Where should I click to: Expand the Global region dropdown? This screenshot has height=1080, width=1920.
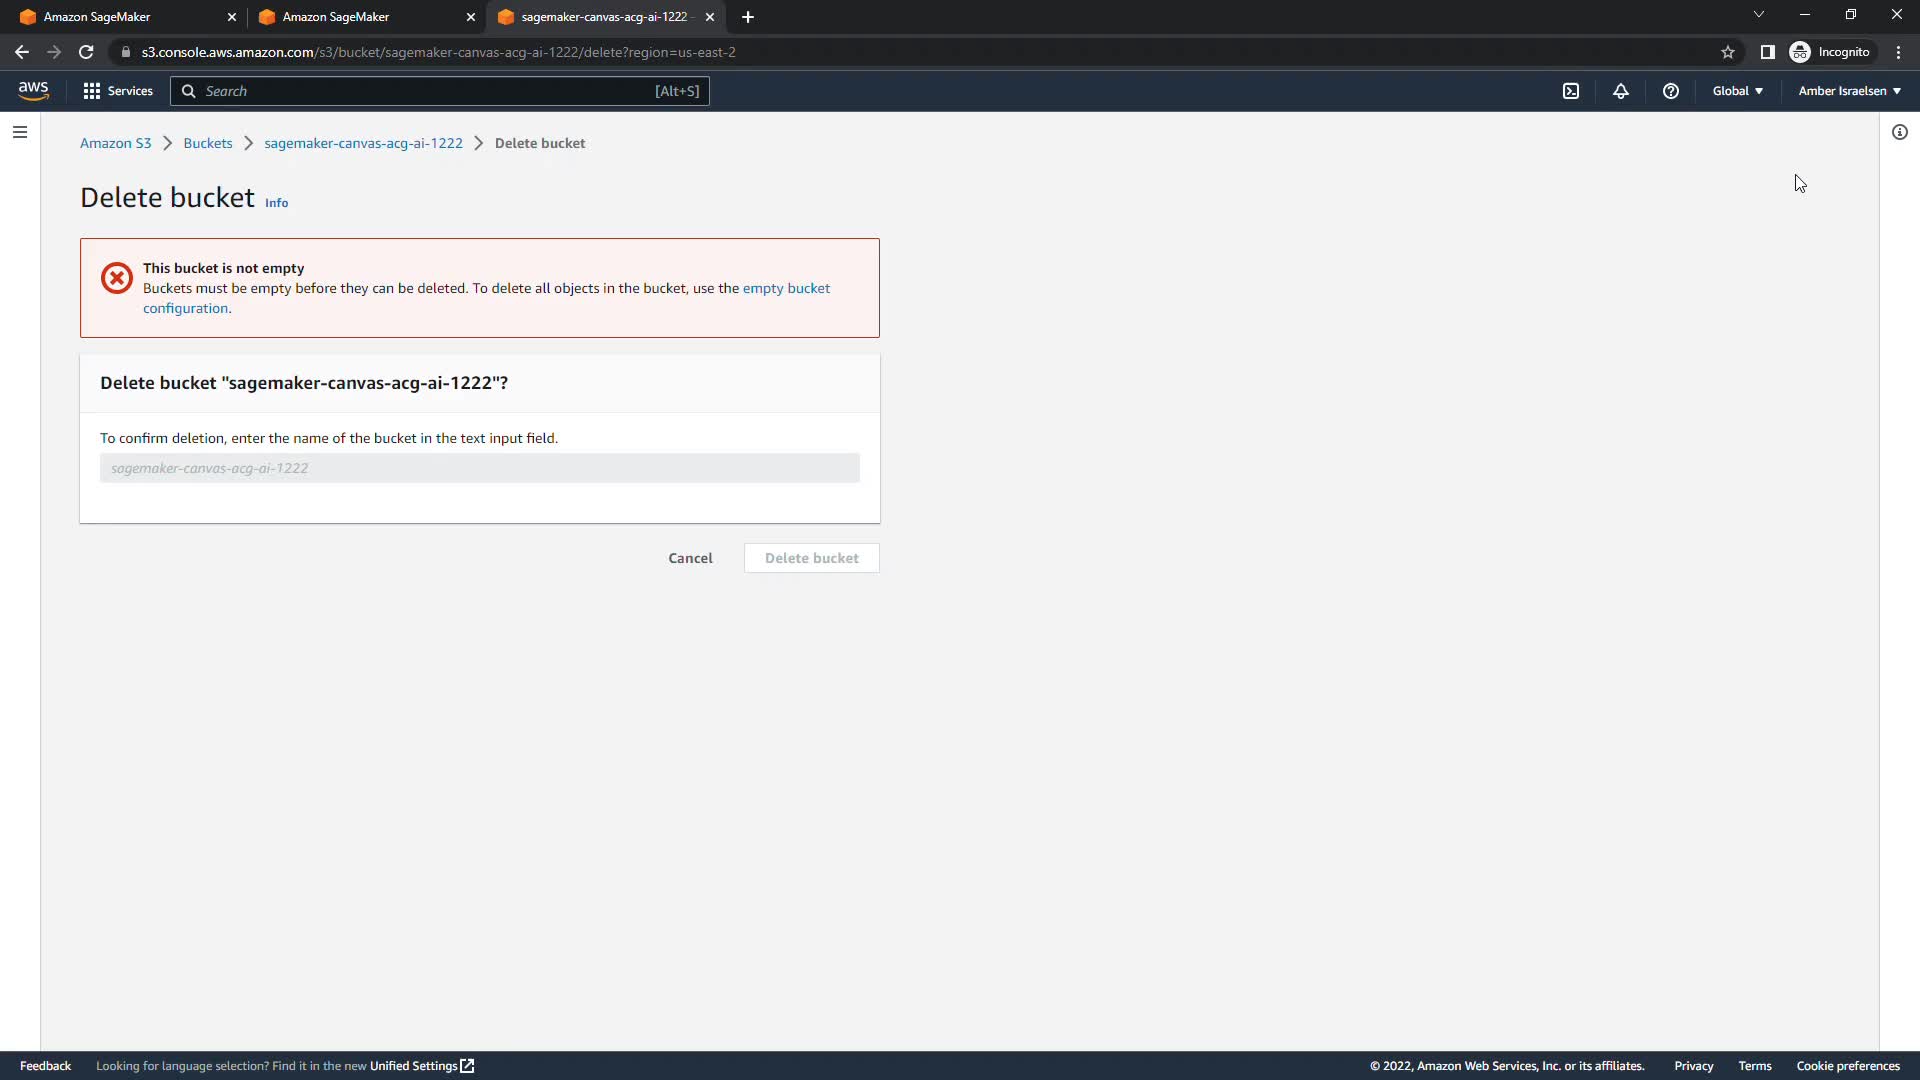tap(1737, 91)
